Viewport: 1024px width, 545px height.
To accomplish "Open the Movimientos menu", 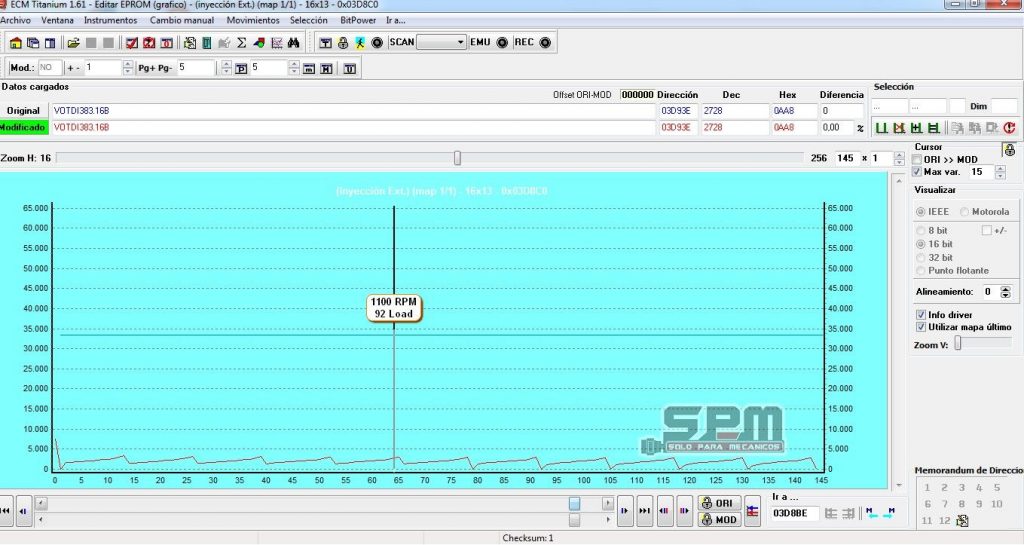I will point(253,20).
